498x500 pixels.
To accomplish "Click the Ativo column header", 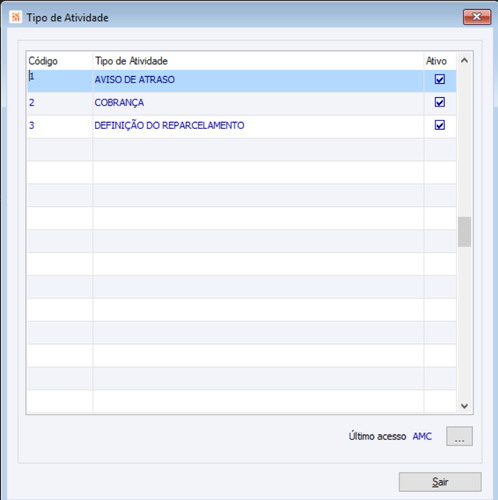I will [x=440, y=61].
